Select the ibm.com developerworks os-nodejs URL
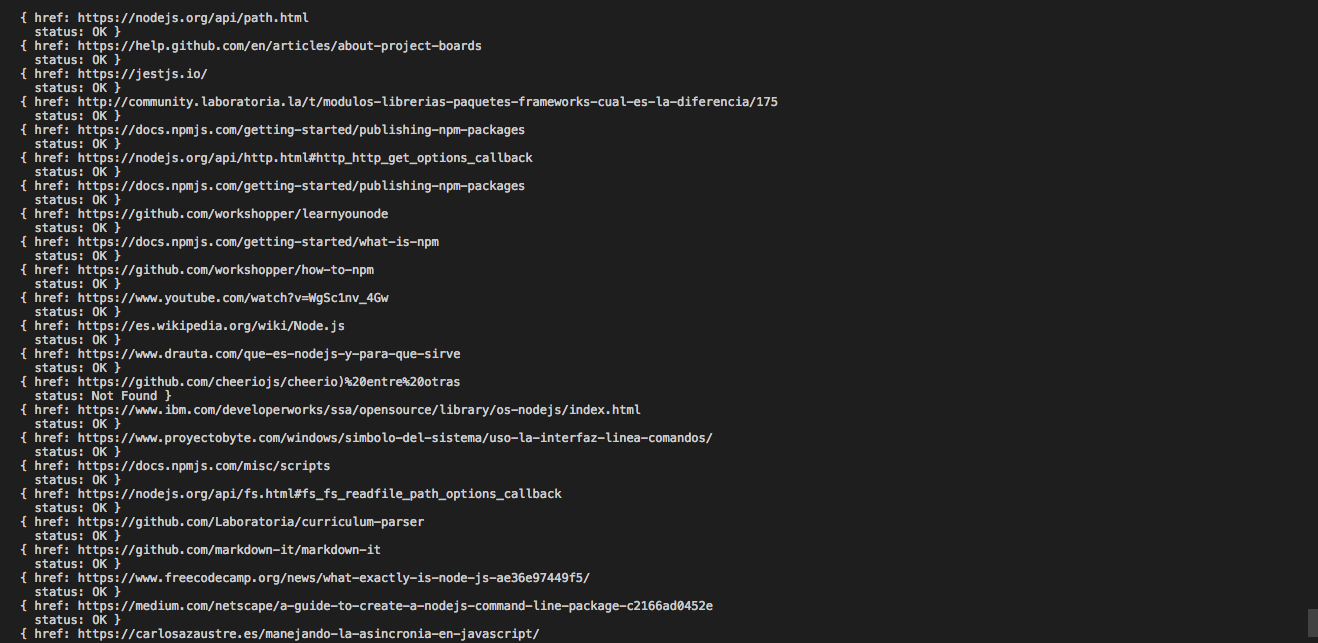 tap(359, 410)
